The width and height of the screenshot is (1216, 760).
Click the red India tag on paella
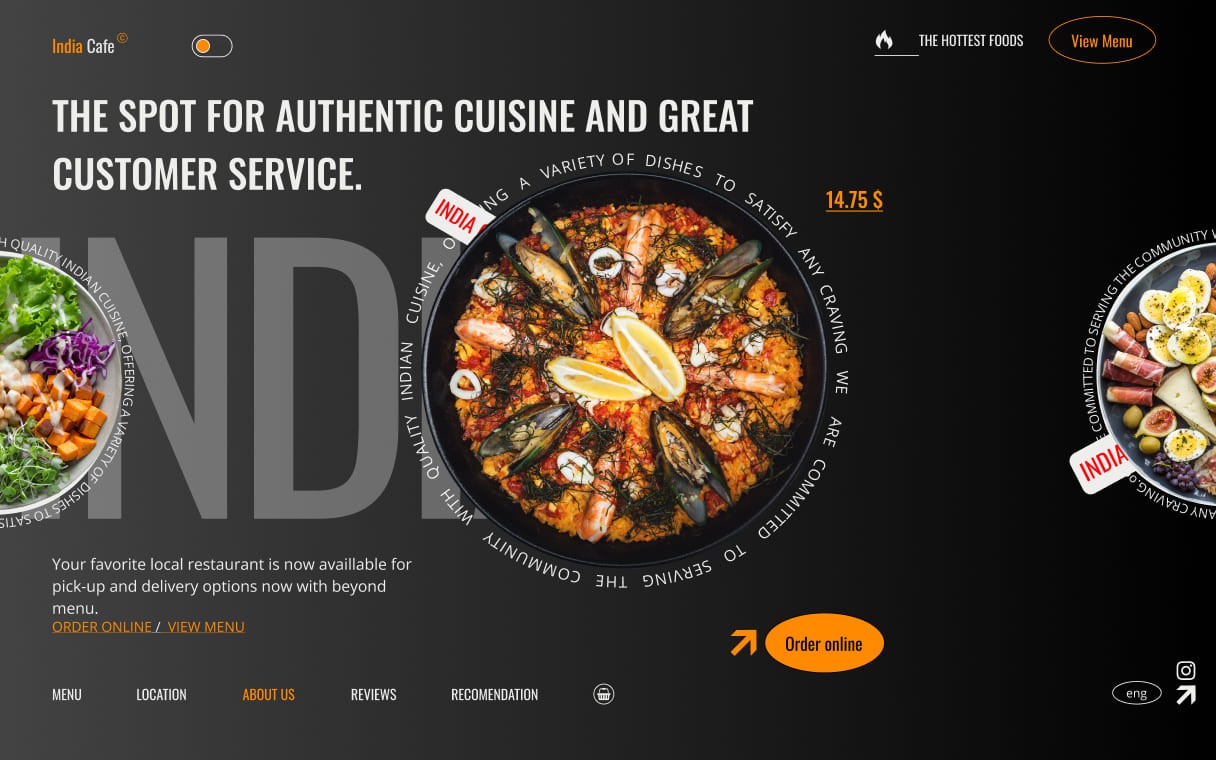pos(460,214)
